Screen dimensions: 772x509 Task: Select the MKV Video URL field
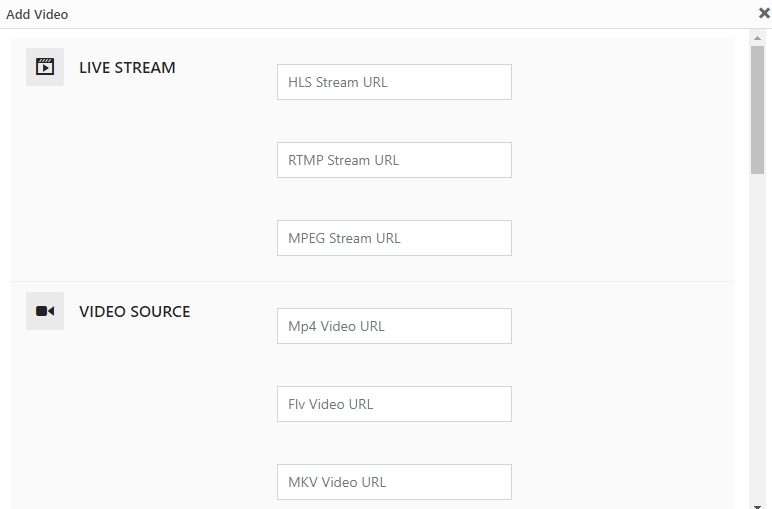click(394, 482)
